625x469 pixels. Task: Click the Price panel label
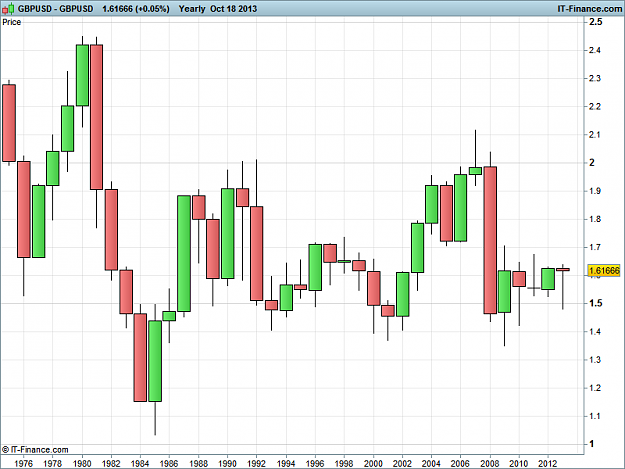click(x=12, y=22)
